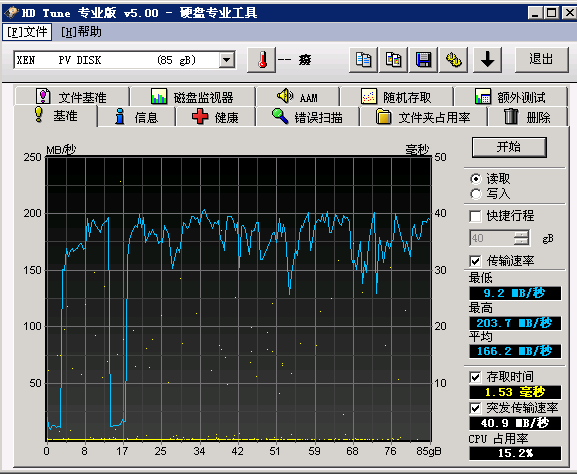
Task: Toggle the 存取时间 access time checkbox
Action: coord(475,377)
